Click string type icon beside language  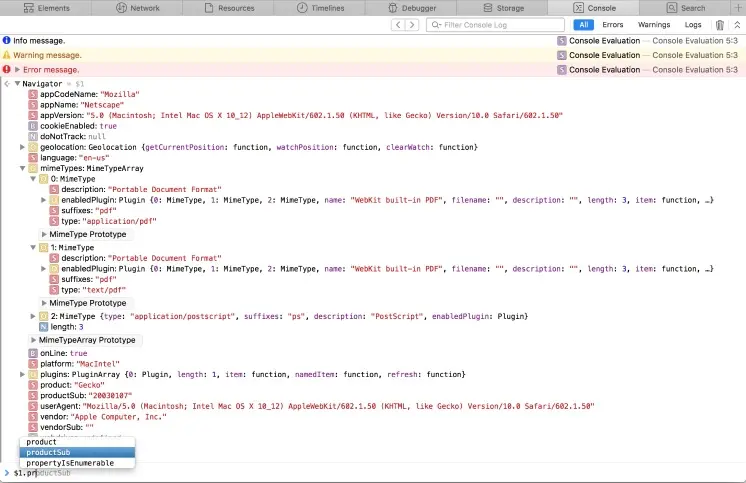click(33, 158)
